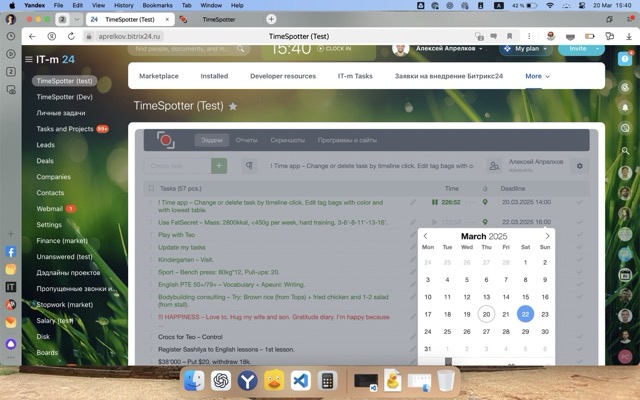This screenshot has height=400, width=640.
Task: Switch to the Отчеты tab
Action: [x=246, y=140]
